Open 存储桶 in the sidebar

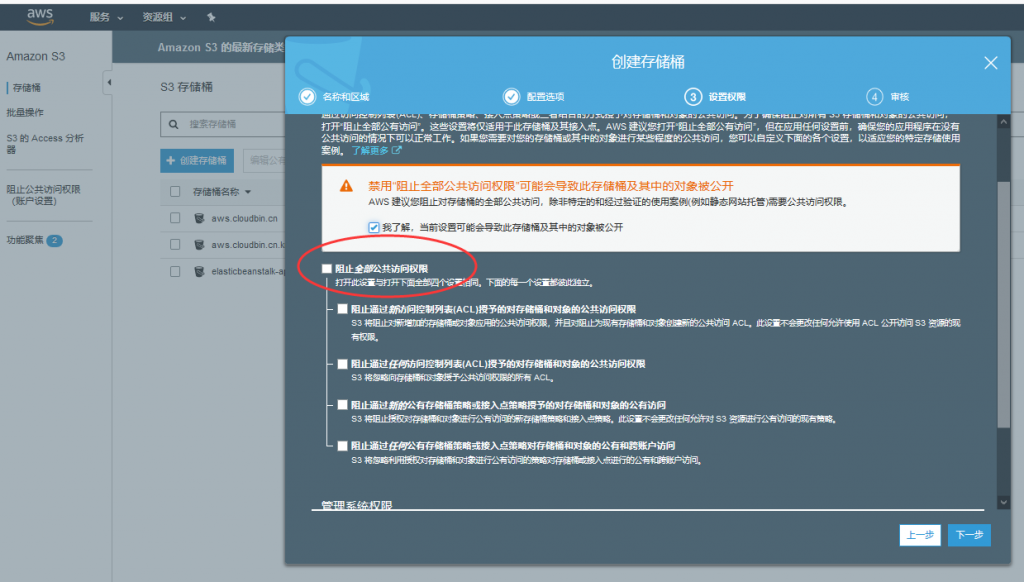click(x=27, y=88)
